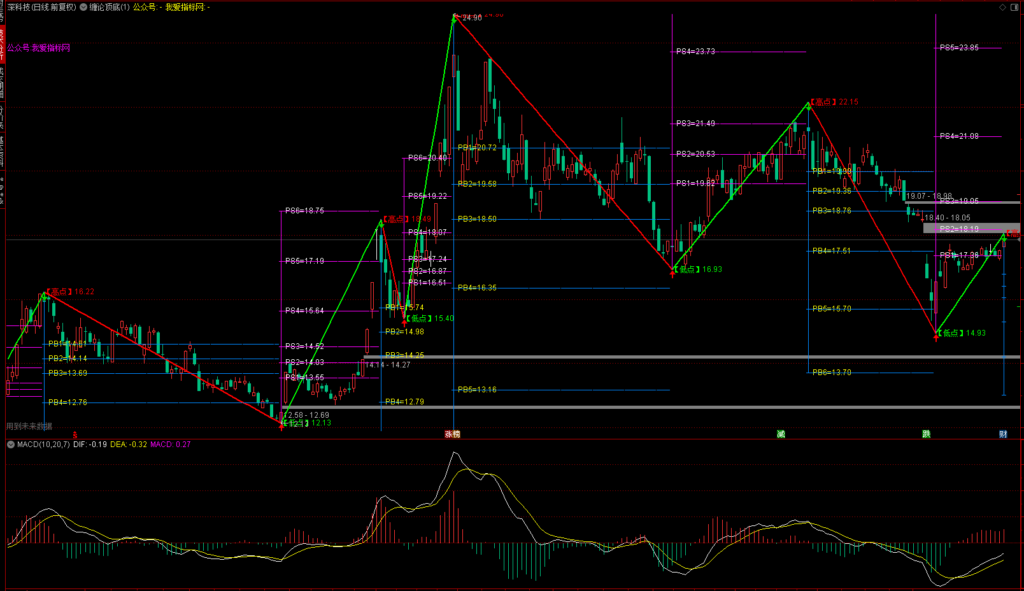
Task: Expand the MACD(10,20,7) indicator dropdown arrow
Action: (11, 445)
